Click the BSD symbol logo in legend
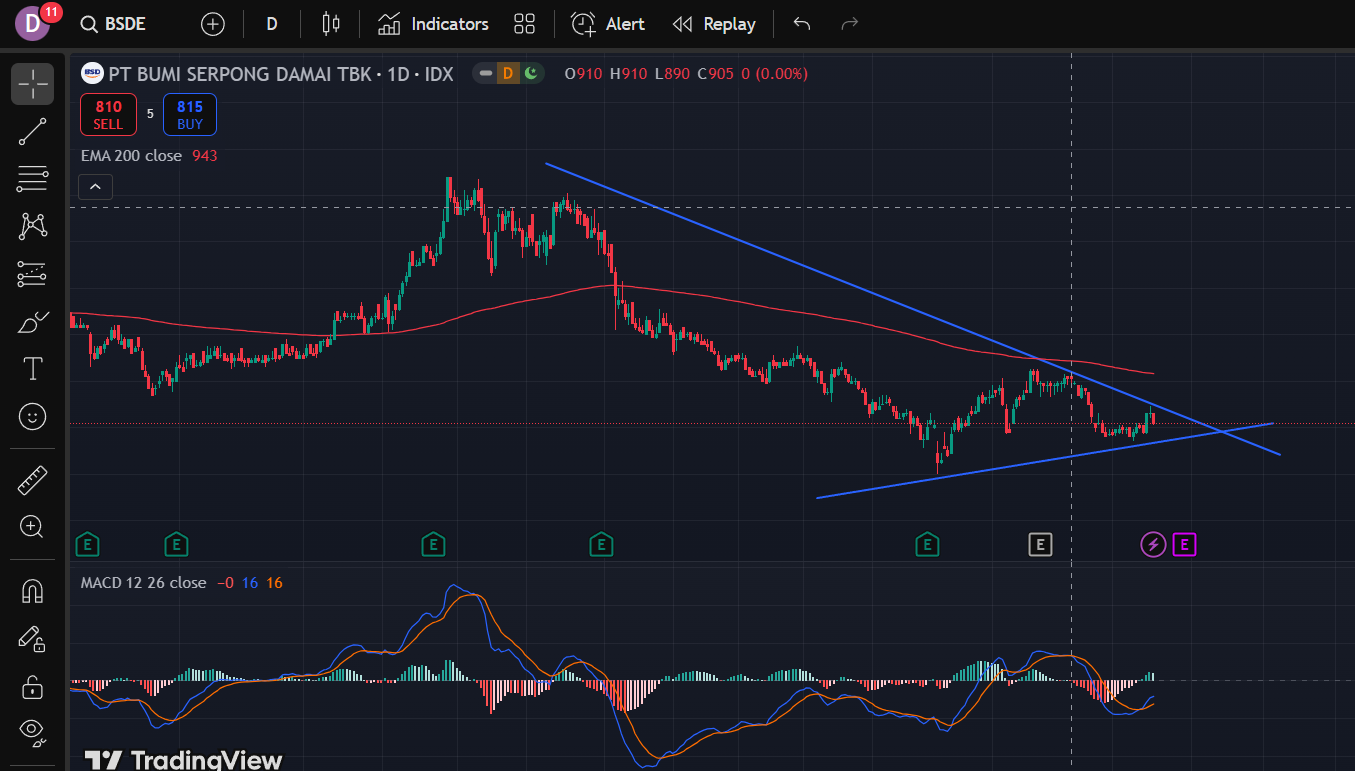The height and width of the screenshot is (771, 1355). 92,73
